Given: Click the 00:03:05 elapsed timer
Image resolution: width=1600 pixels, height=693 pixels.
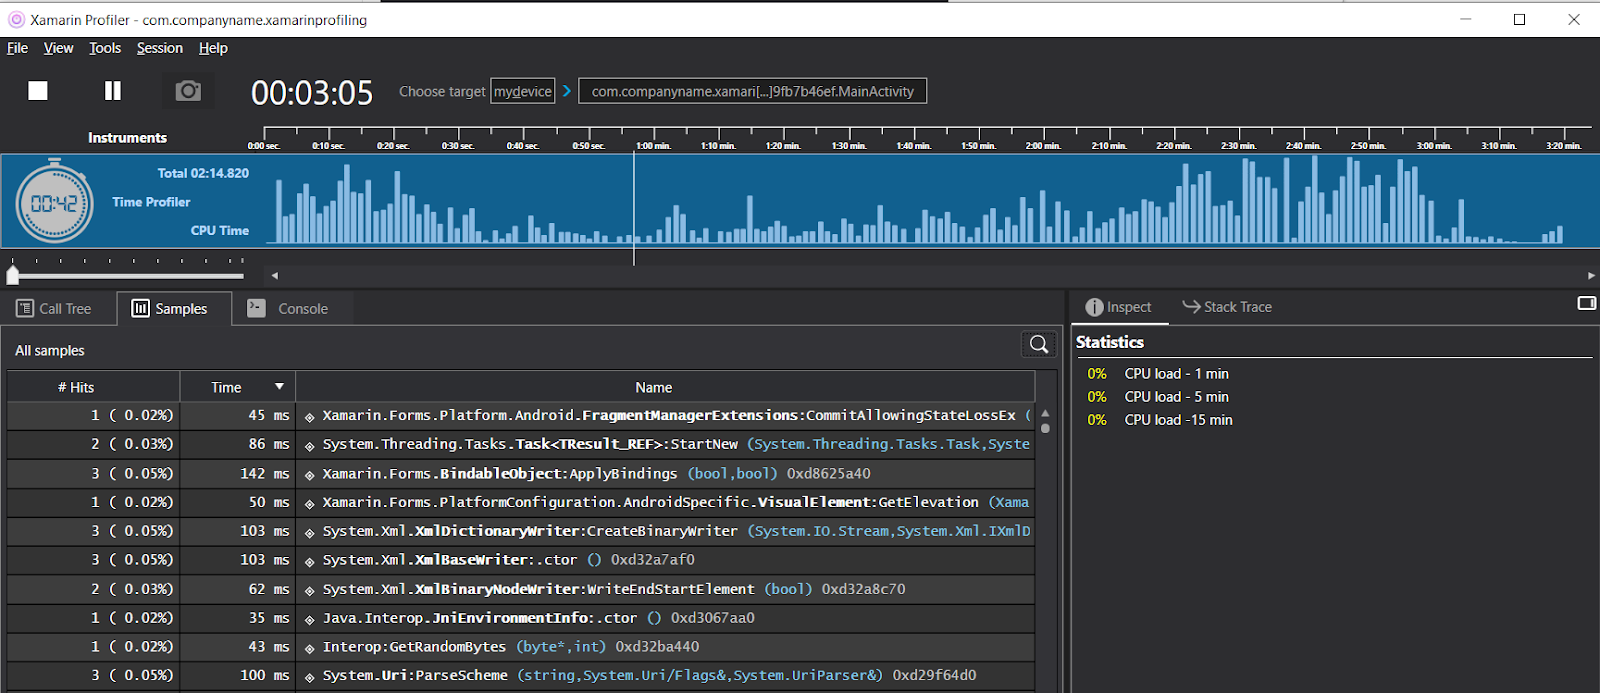Looking at the screenshot, I should [312, 93].
